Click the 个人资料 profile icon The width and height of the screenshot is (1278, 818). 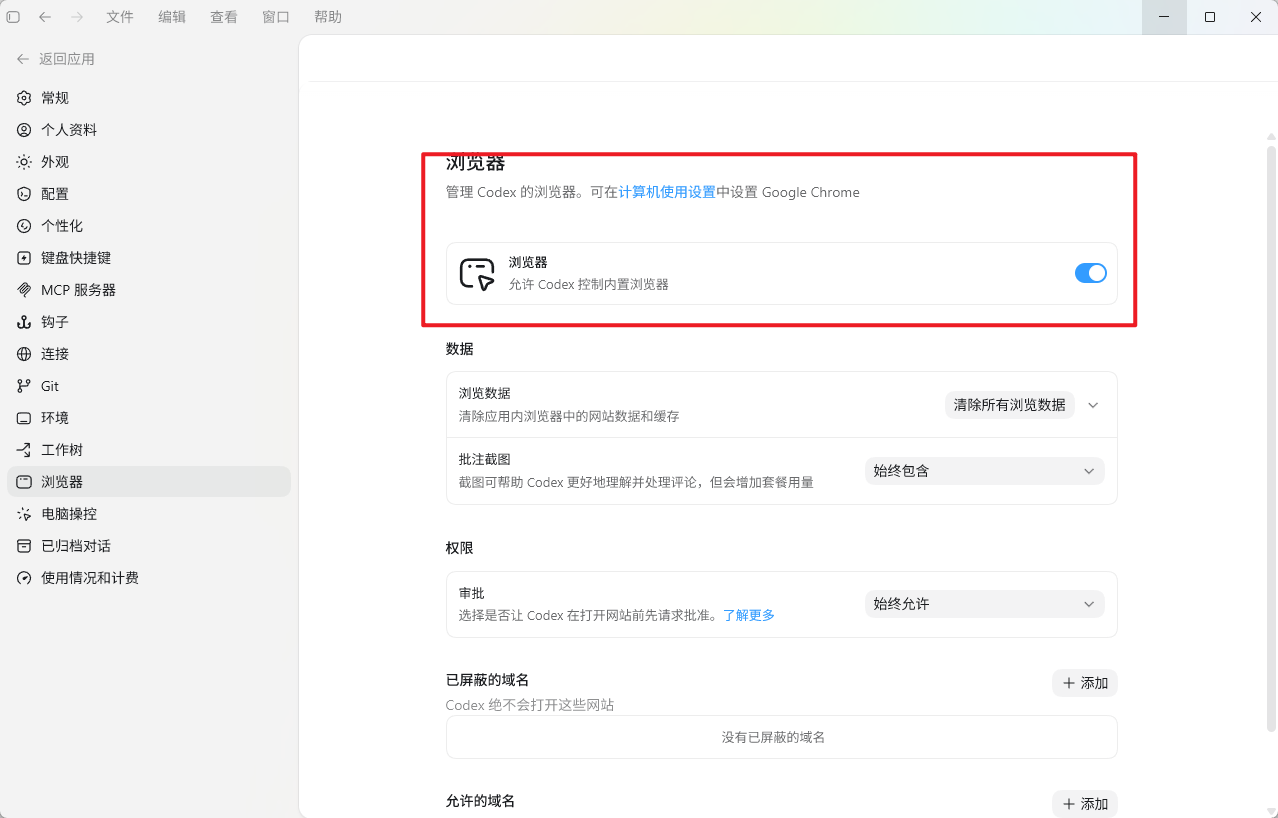click(x=24, y=130)
